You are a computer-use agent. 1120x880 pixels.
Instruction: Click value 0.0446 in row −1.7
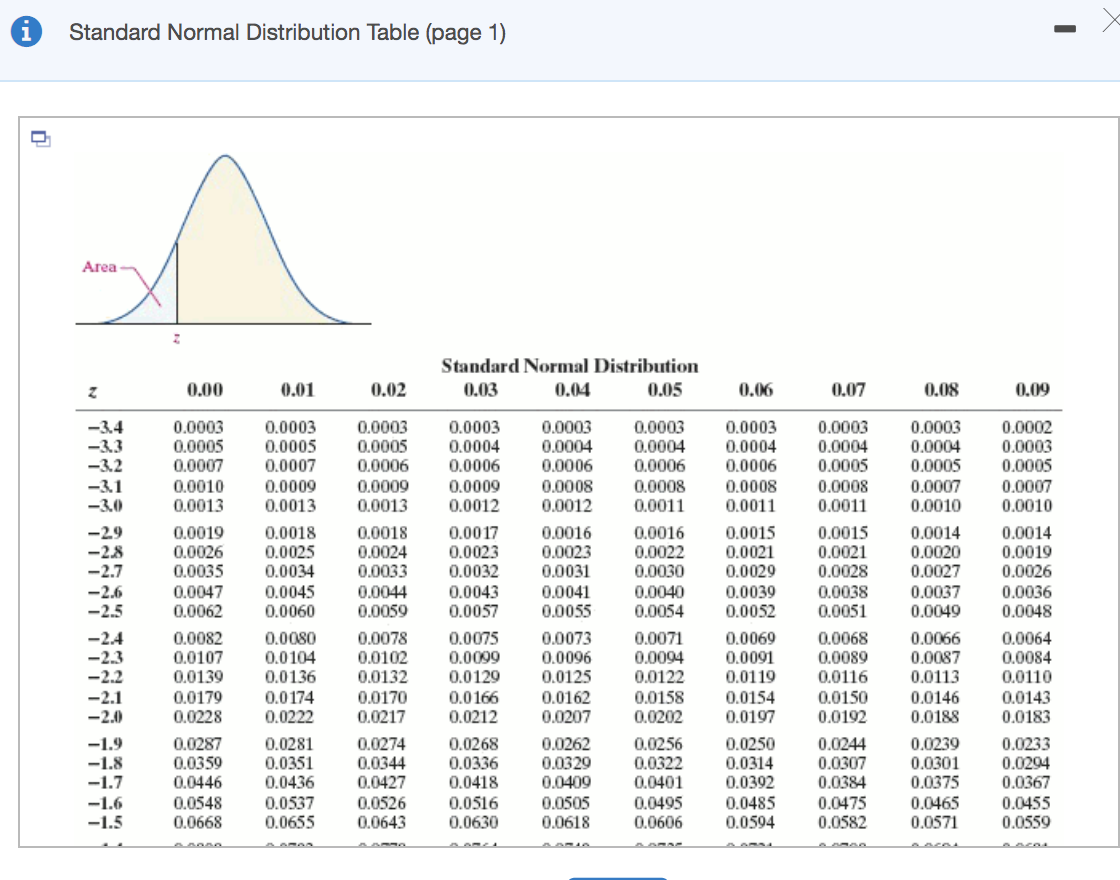coord(198,782)
